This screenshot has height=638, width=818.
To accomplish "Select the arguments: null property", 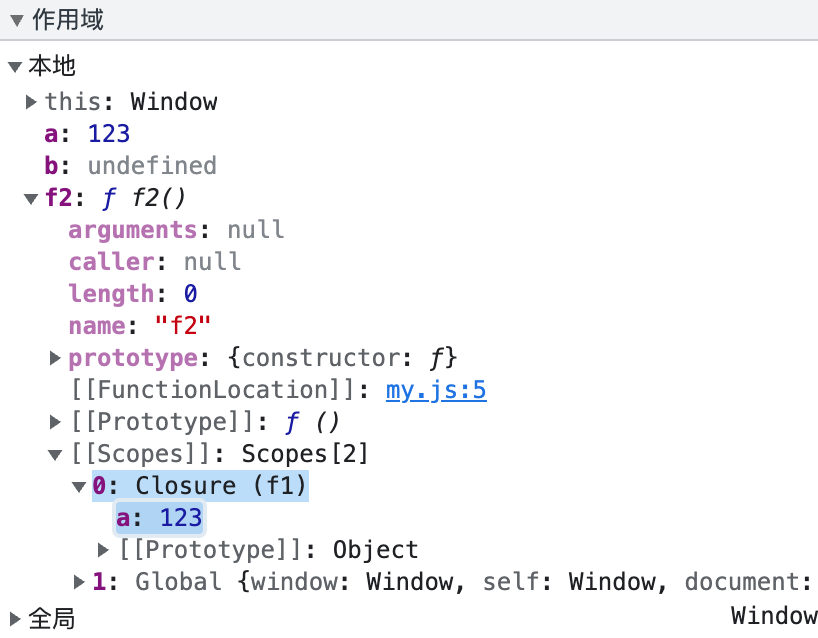I will tap(176, 230).
